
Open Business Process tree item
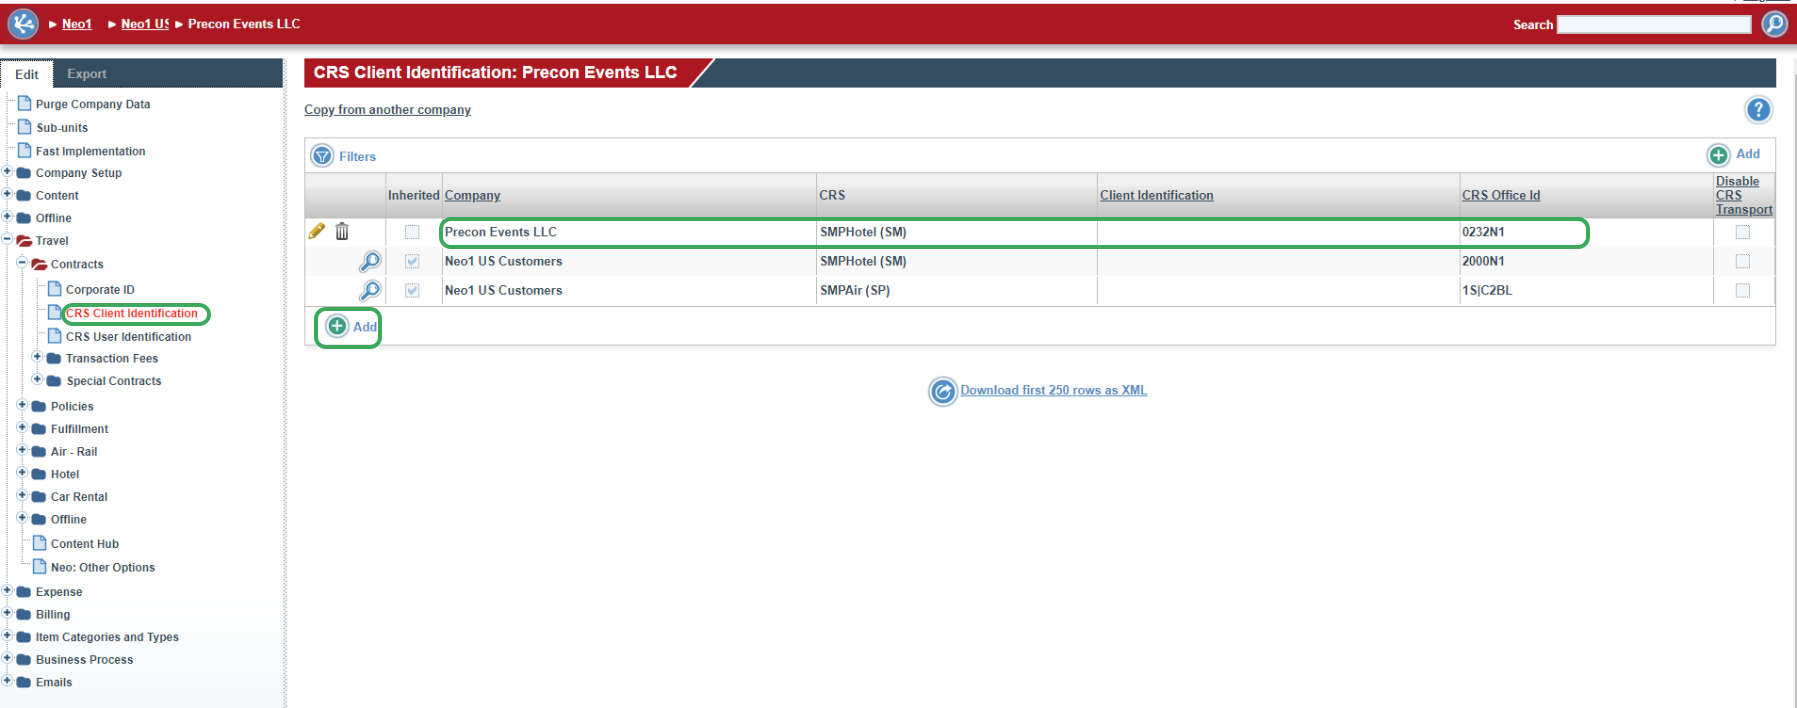[84, 660]
